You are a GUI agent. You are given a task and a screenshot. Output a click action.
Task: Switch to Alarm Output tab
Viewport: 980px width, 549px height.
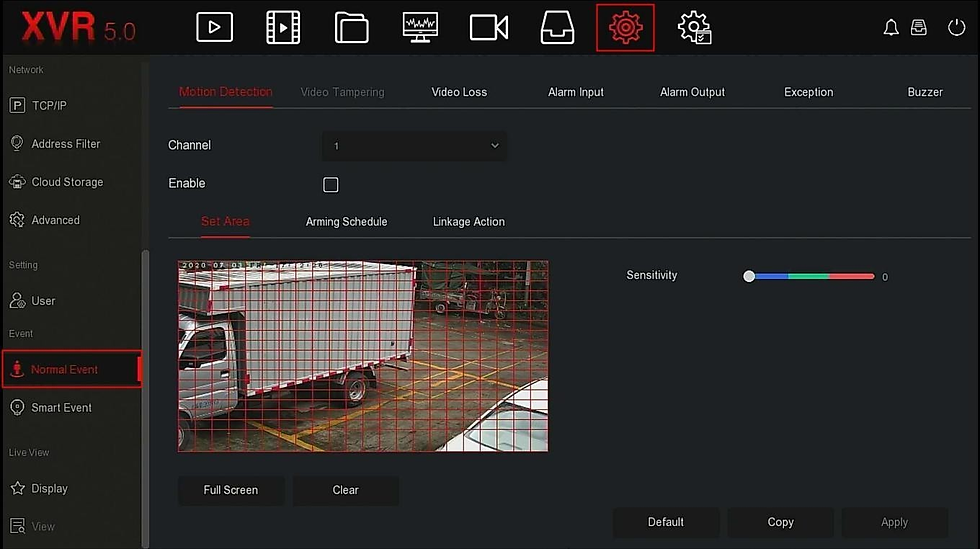692,92
